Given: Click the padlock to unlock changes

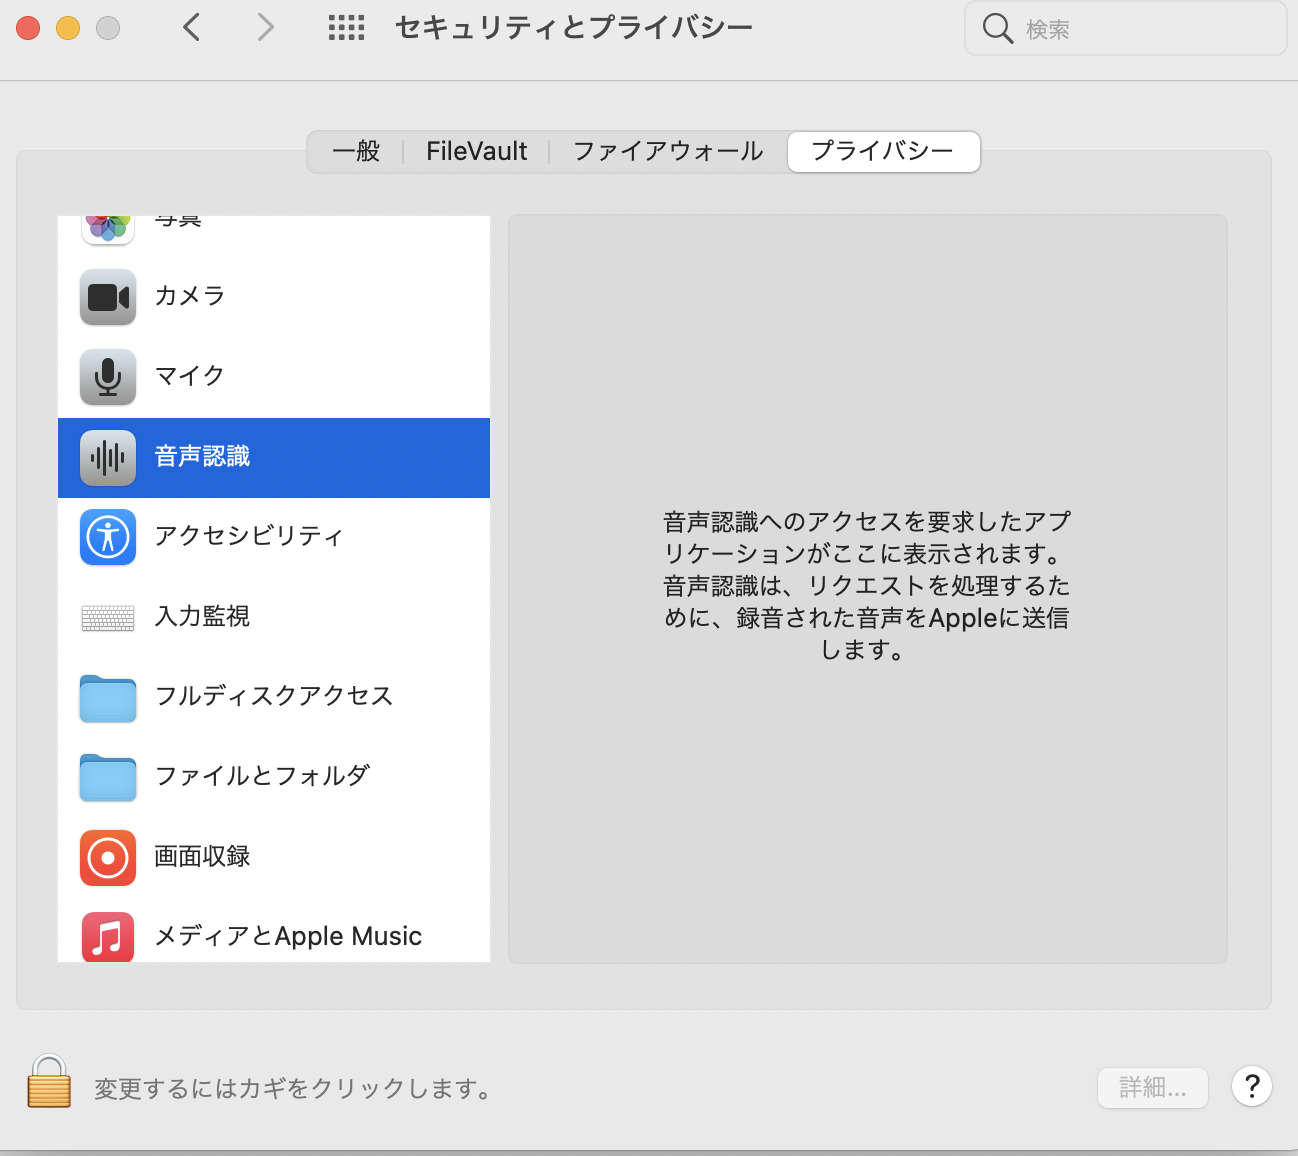Looking at the screenshot, I should pyautogui.click(x=49, y=1082).
